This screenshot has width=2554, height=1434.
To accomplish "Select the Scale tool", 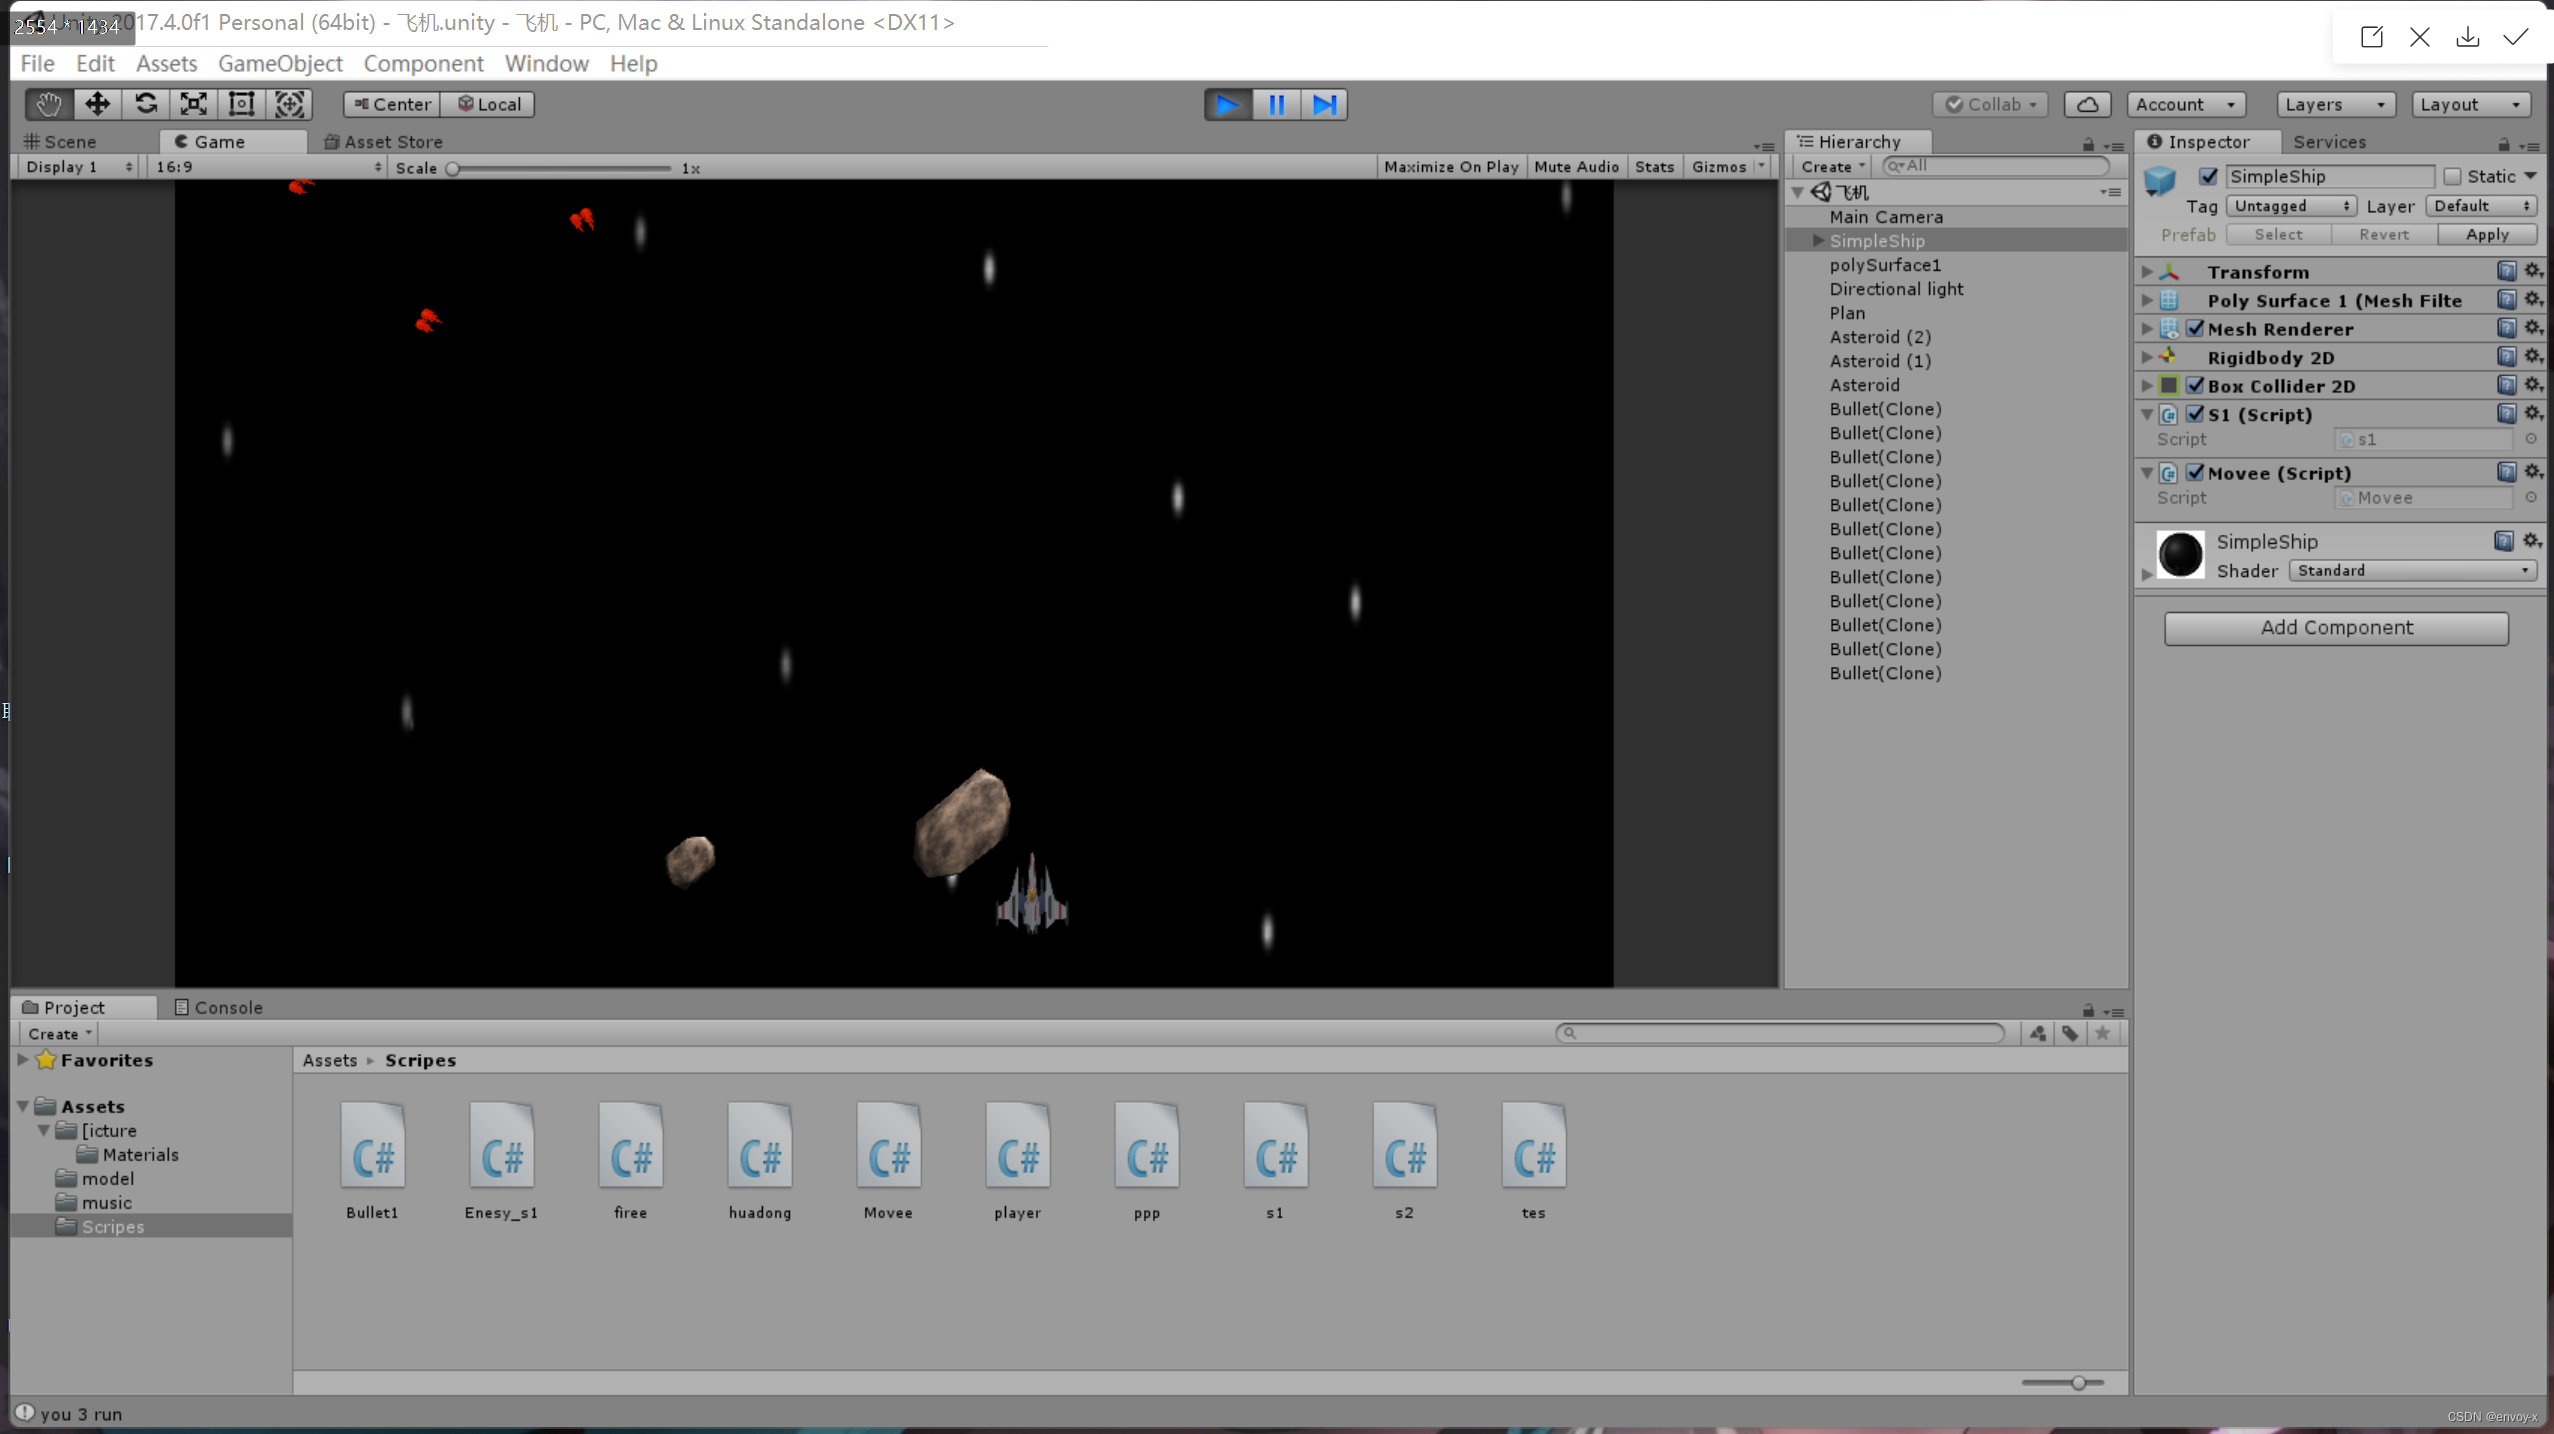I will tap(193, 104).
